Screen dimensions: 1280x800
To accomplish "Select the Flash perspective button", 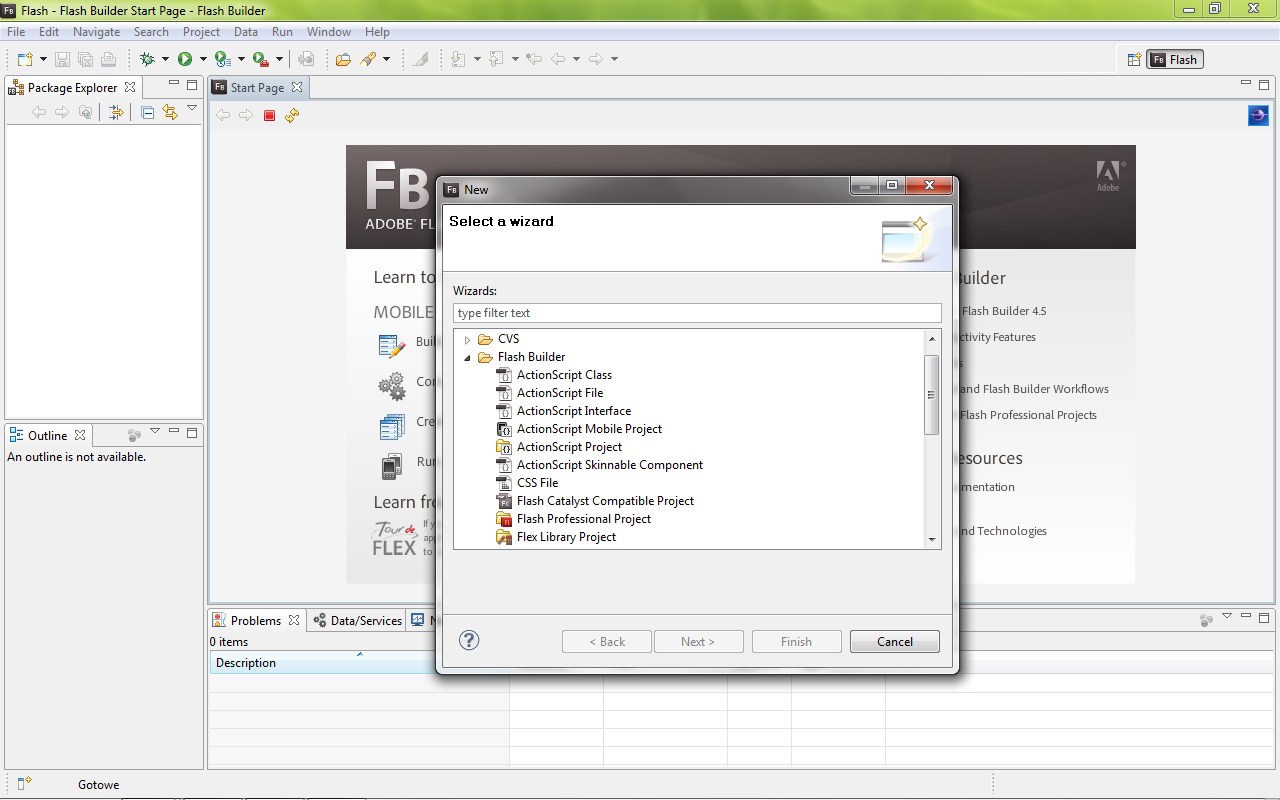I will click(x=1174, y=60).
